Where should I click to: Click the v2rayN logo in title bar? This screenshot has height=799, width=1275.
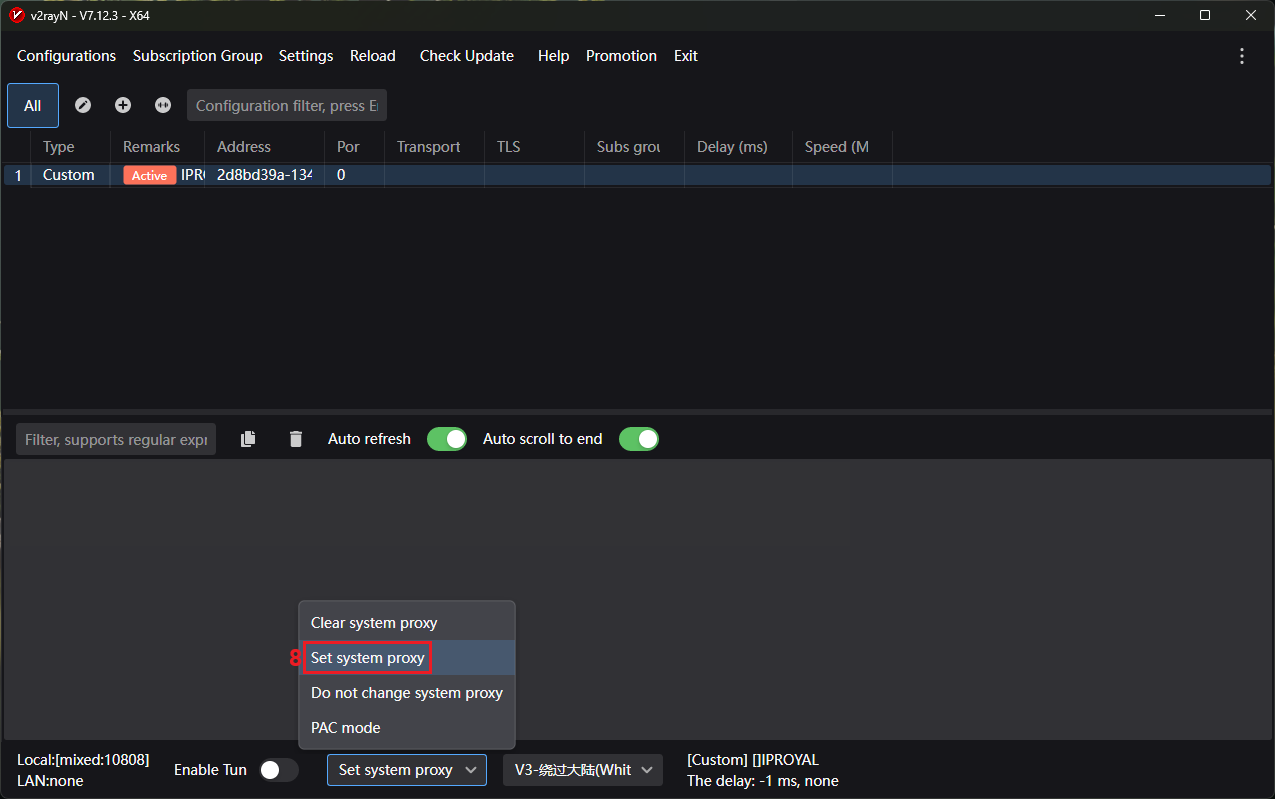pos(16,15)
